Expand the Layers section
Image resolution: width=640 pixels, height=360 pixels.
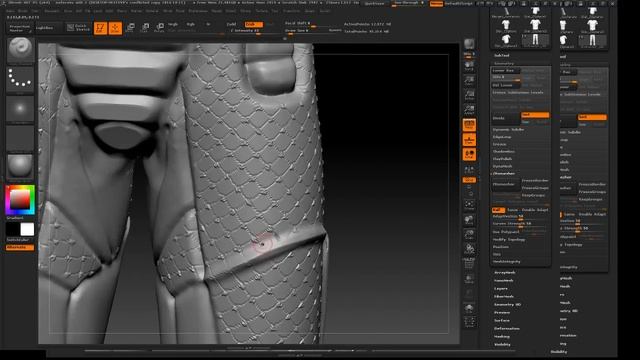click(501, 289)
